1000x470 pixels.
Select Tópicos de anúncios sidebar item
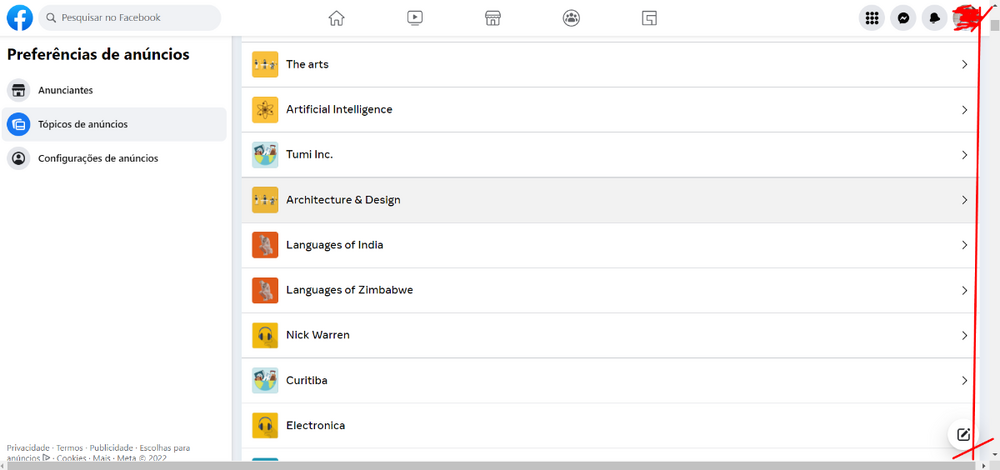click(x=114, y=124)
